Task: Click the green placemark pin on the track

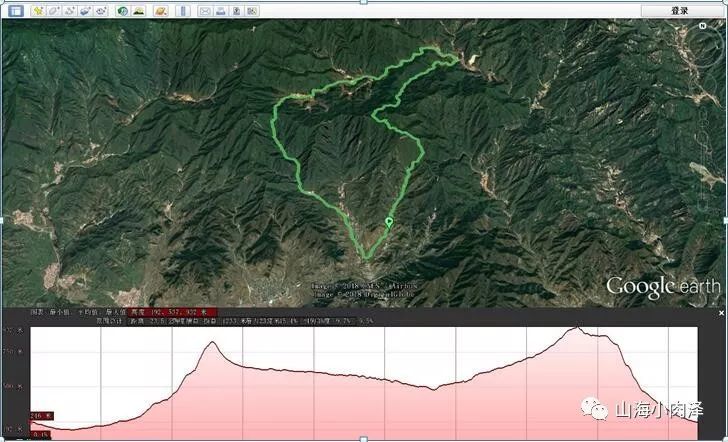Action: [389, 222]
